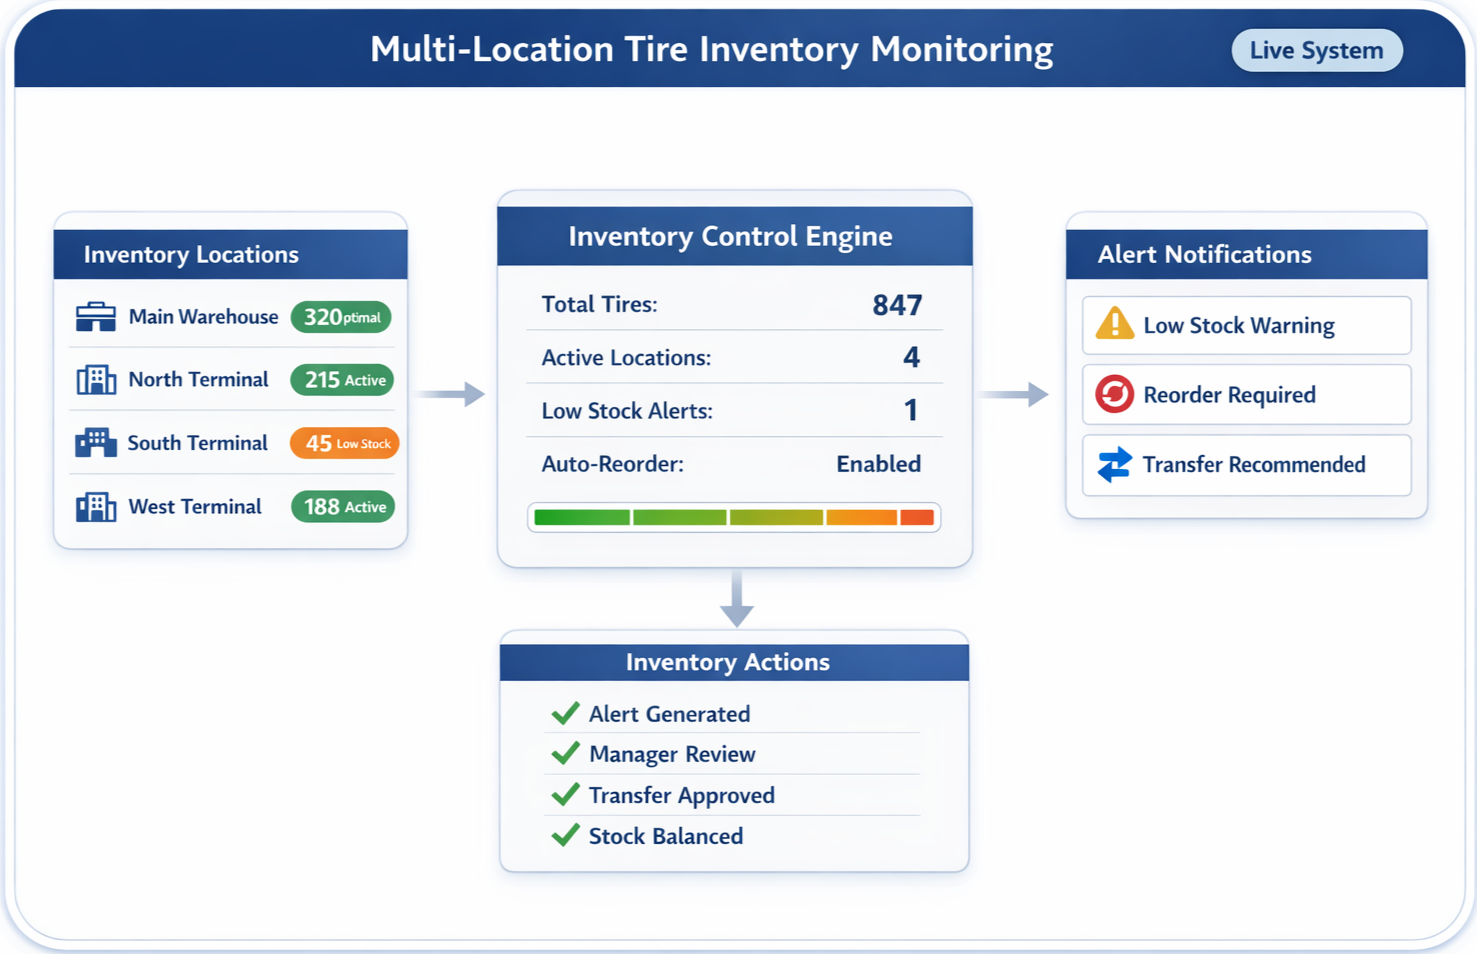Click the Low Stock Warning triangle icon
Viewport: 1477px width, 954px height.
pyautogui.click(x=1113, y=324)
